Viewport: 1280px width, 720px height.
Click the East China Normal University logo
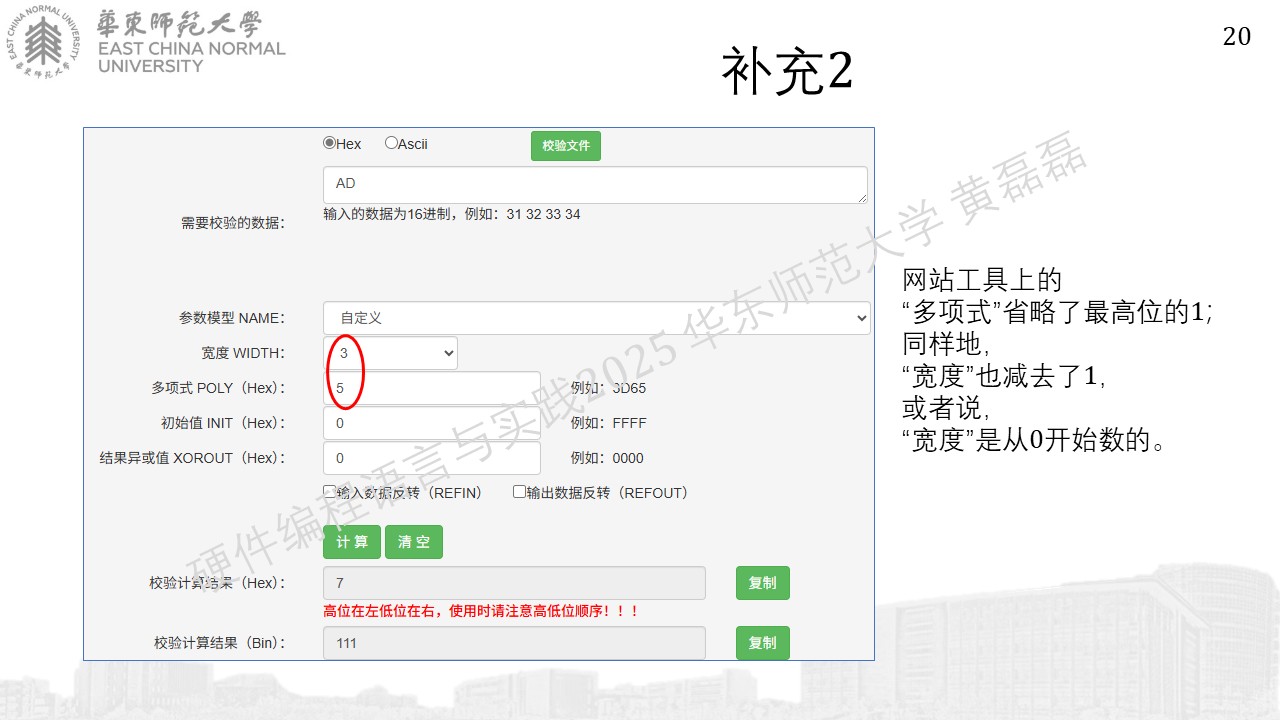[x=147, y=44]
